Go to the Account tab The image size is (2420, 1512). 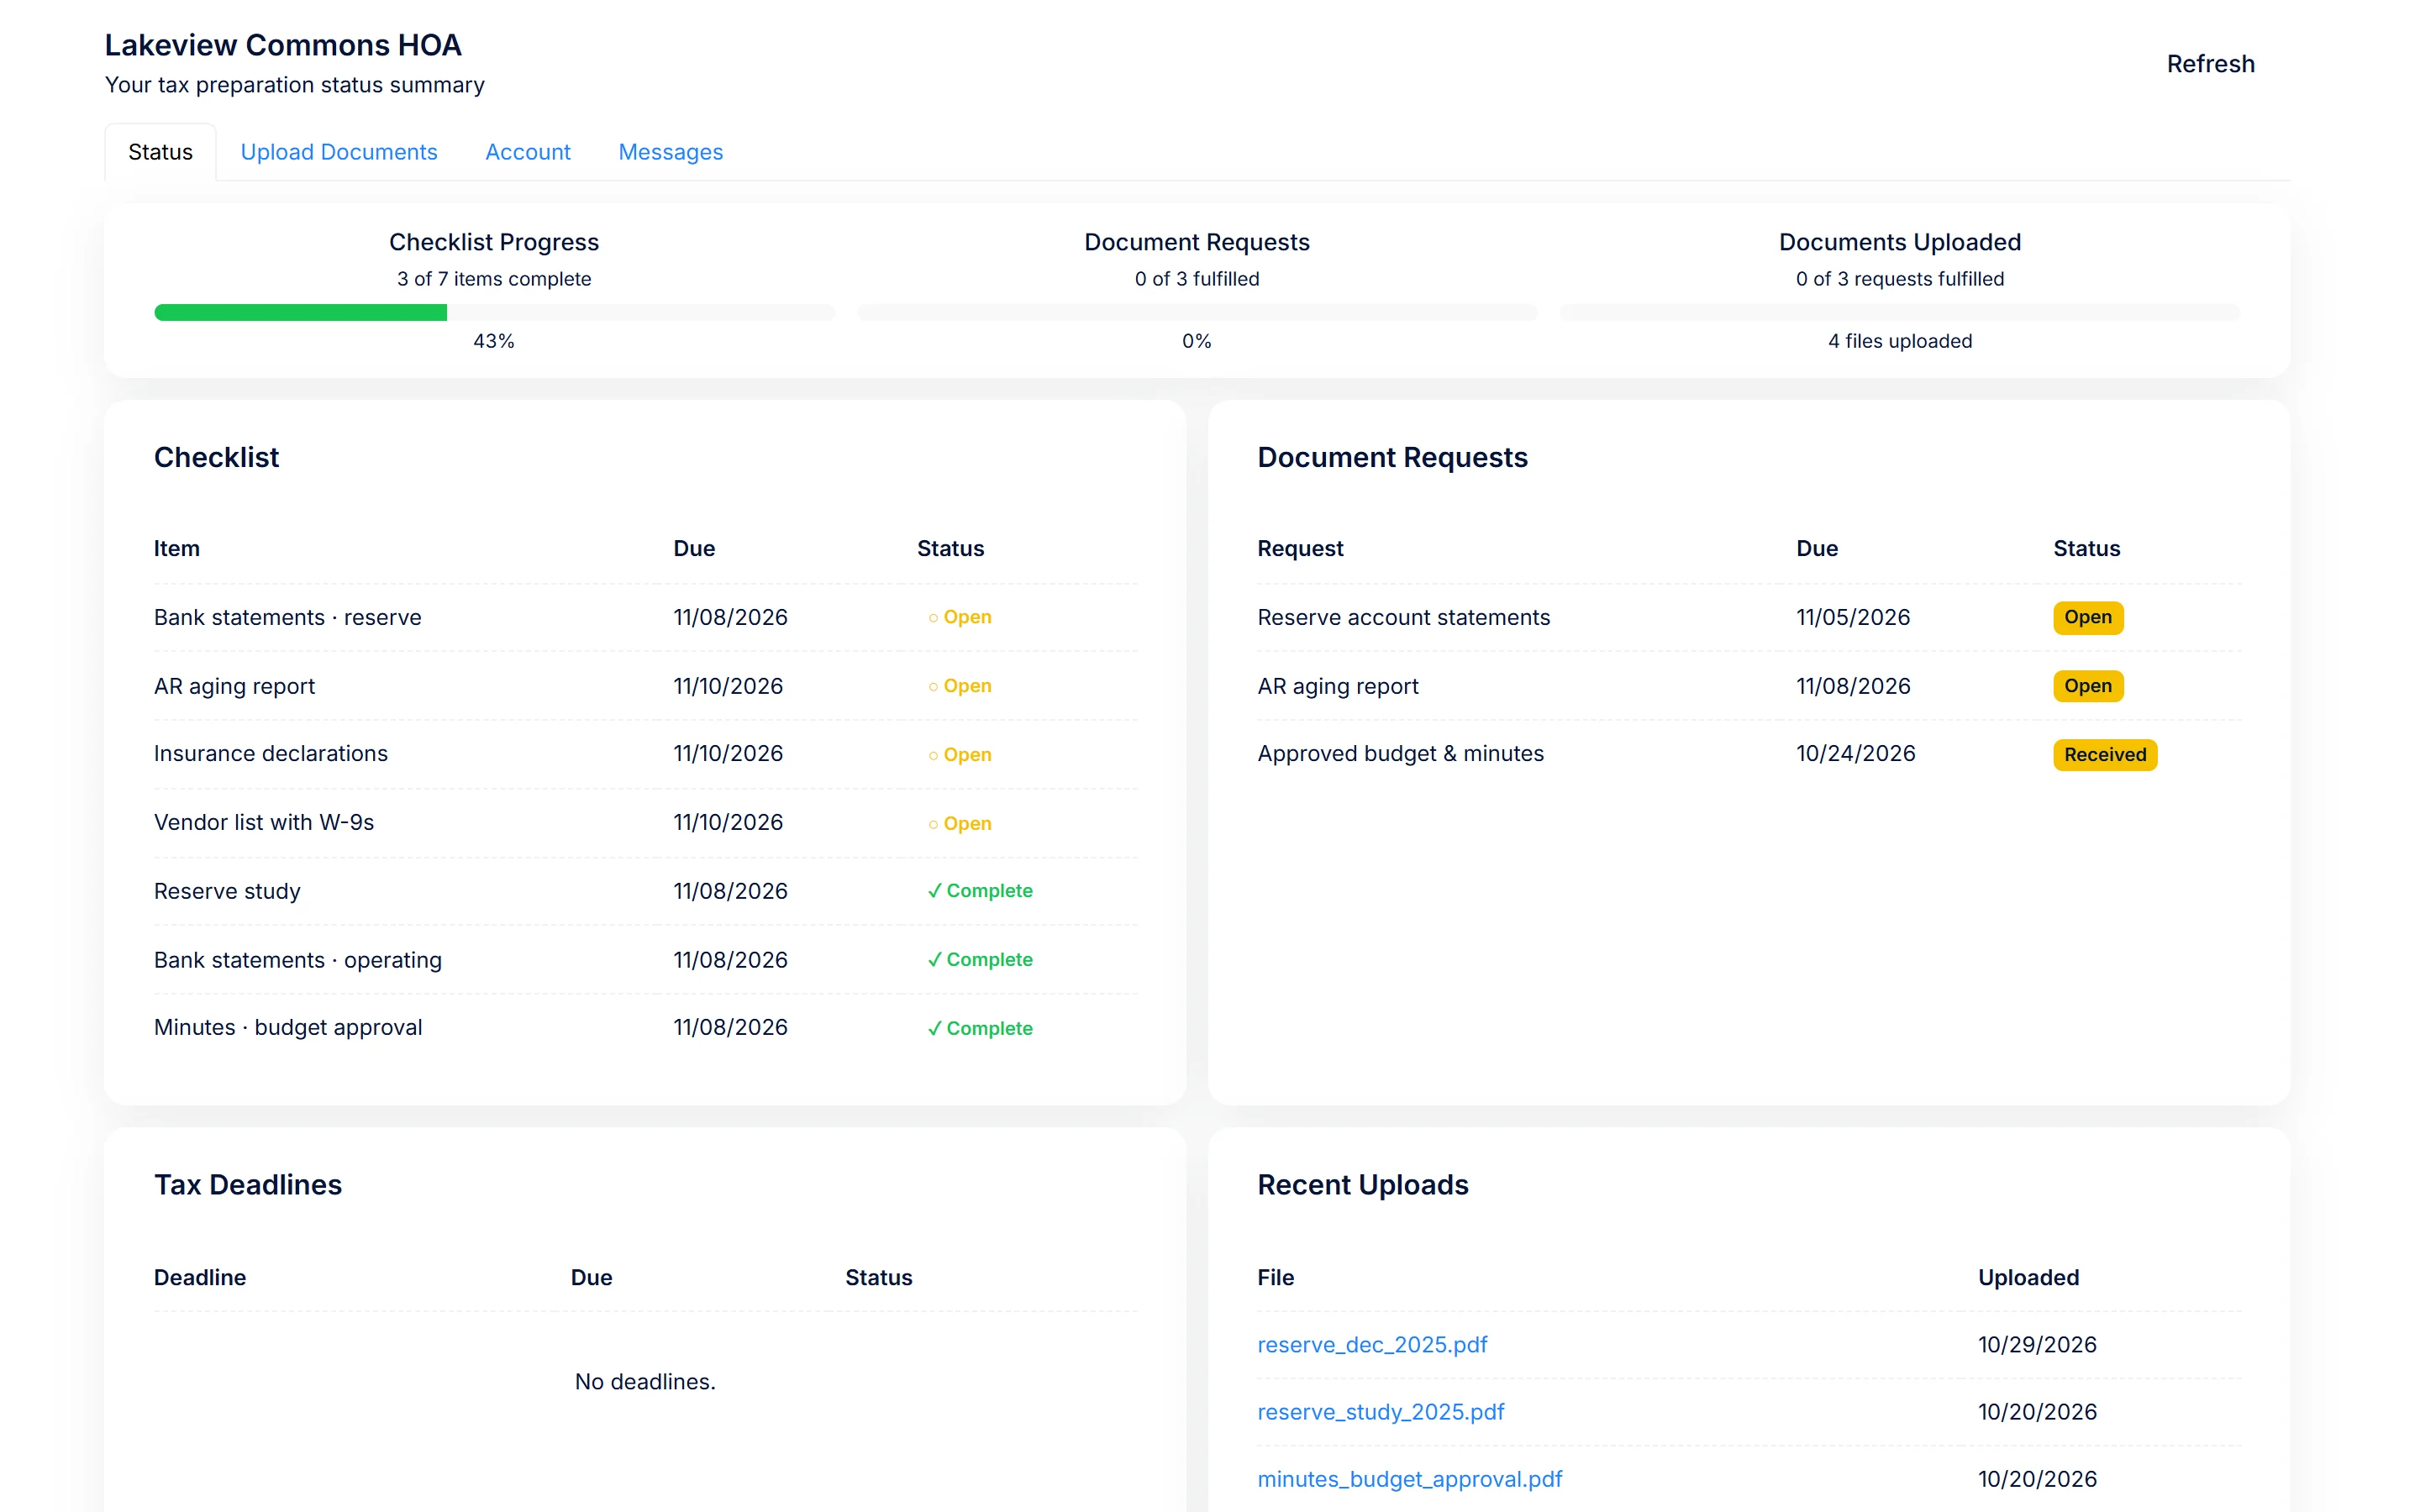[528, 152]
